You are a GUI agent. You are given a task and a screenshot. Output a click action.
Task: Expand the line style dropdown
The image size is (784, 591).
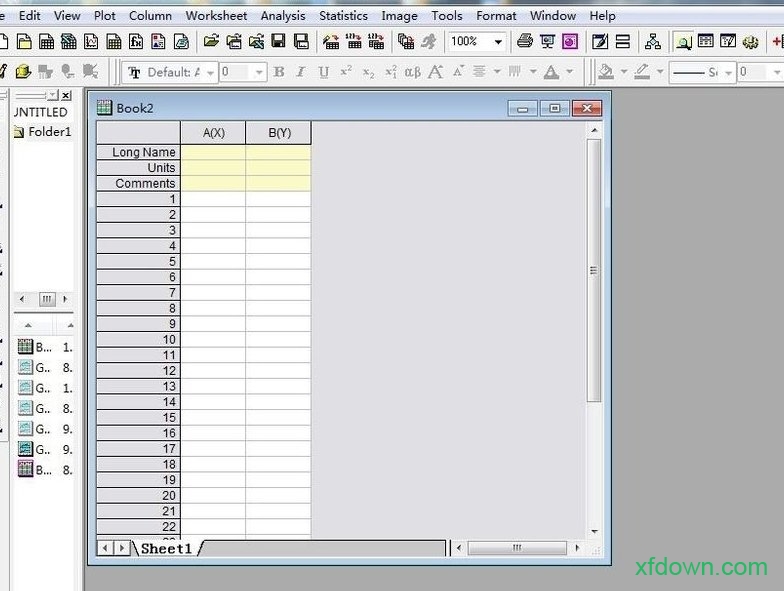[x=727, y=72]
